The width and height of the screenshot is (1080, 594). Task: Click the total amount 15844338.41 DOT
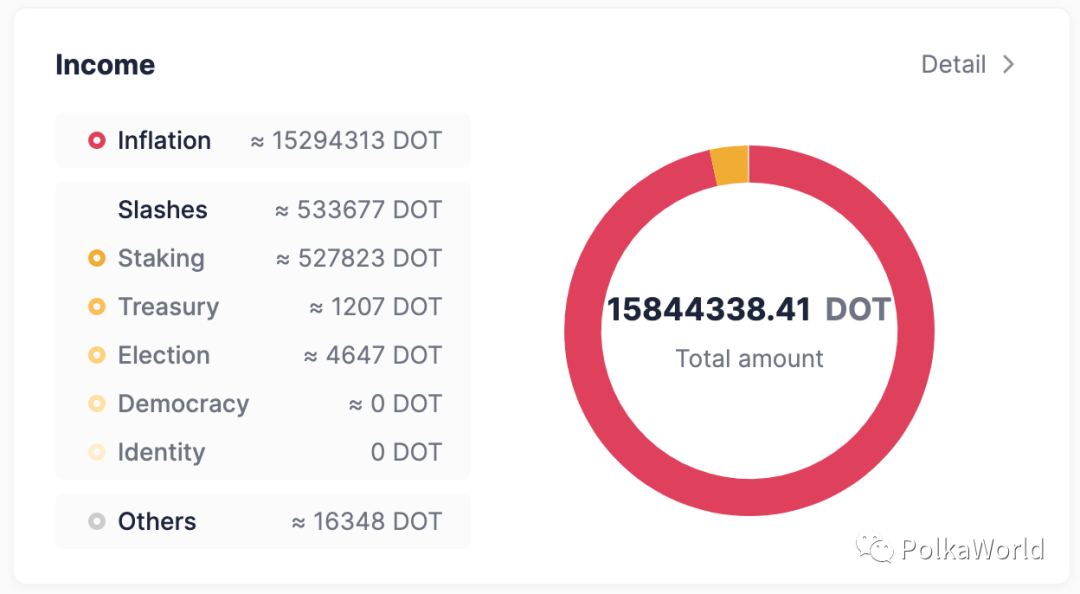tap(748, 309)
